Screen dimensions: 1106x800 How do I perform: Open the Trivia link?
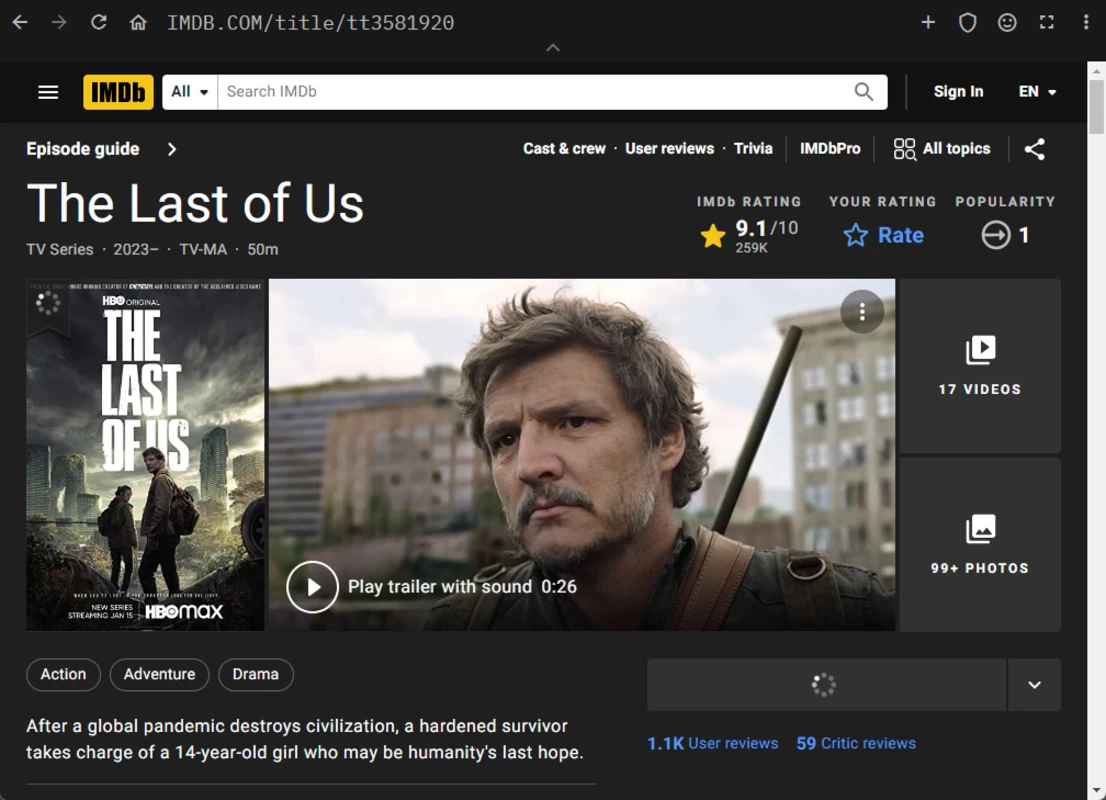[x=753, y=149]
